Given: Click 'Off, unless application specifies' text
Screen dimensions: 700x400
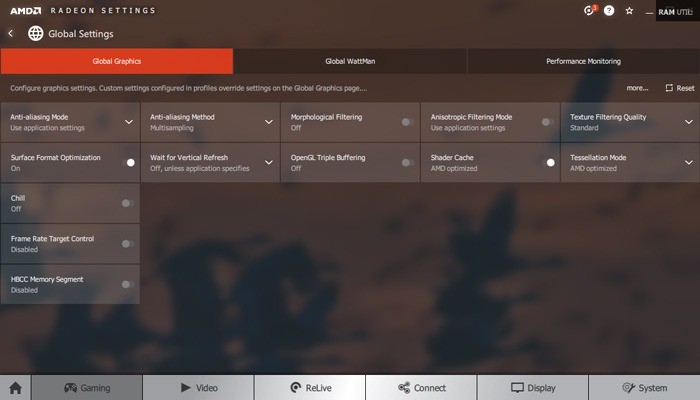Looking at the screenshot, I should (200, 168).
